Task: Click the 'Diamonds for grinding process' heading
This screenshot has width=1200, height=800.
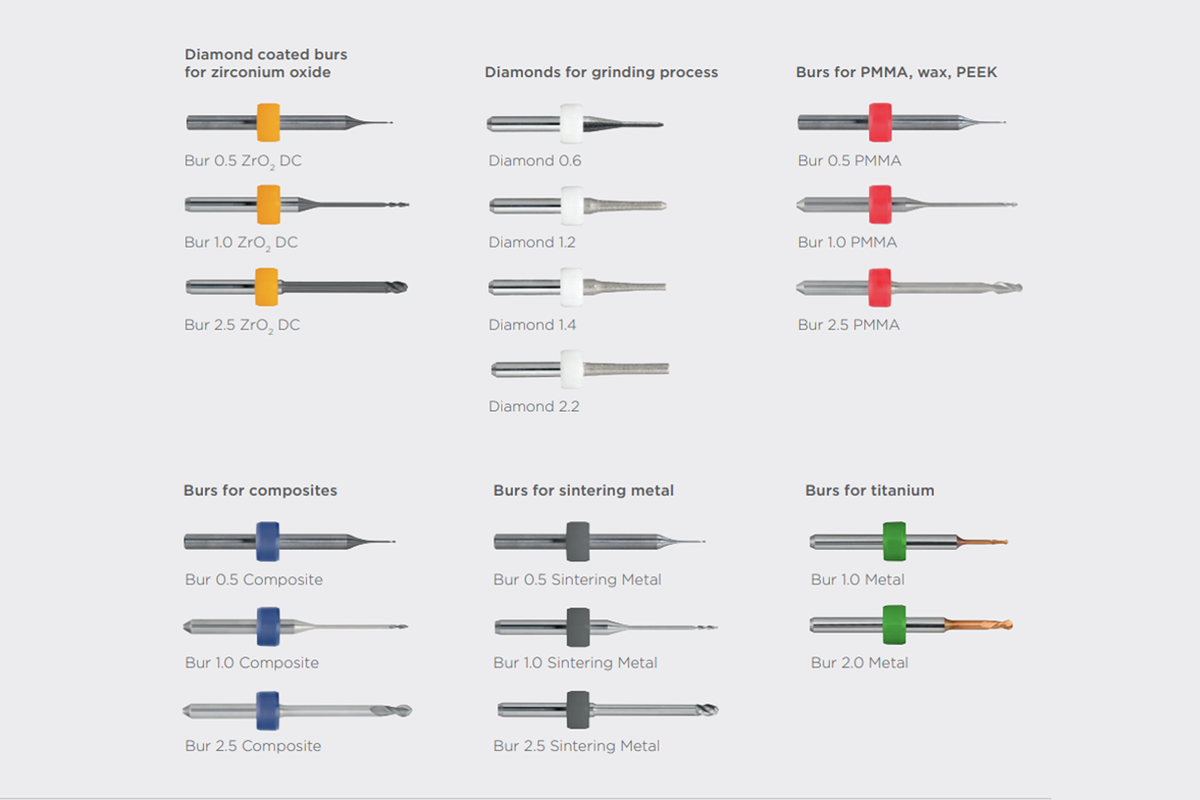Action: coord(601,72)
